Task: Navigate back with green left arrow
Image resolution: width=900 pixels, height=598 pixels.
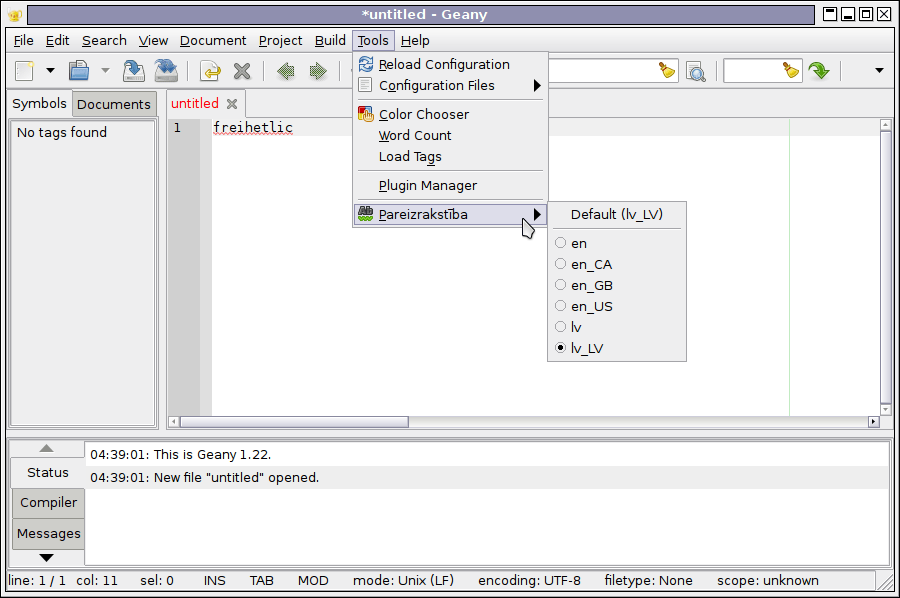Action: [x=285, y=71]
